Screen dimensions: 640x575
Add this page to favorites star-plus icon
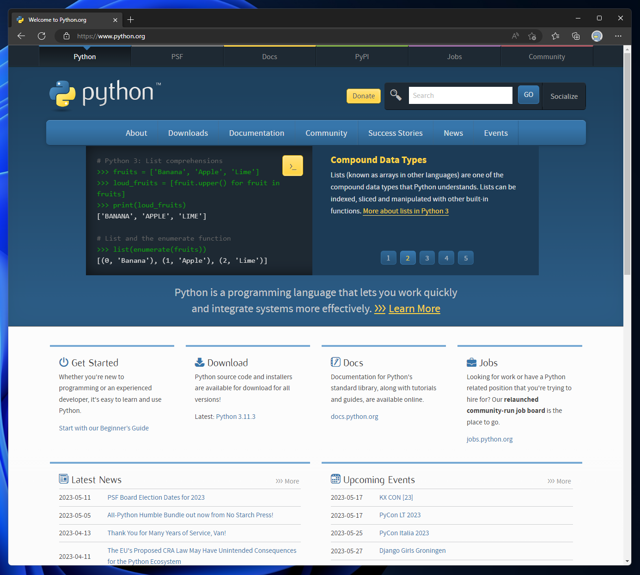click(532, 36)
